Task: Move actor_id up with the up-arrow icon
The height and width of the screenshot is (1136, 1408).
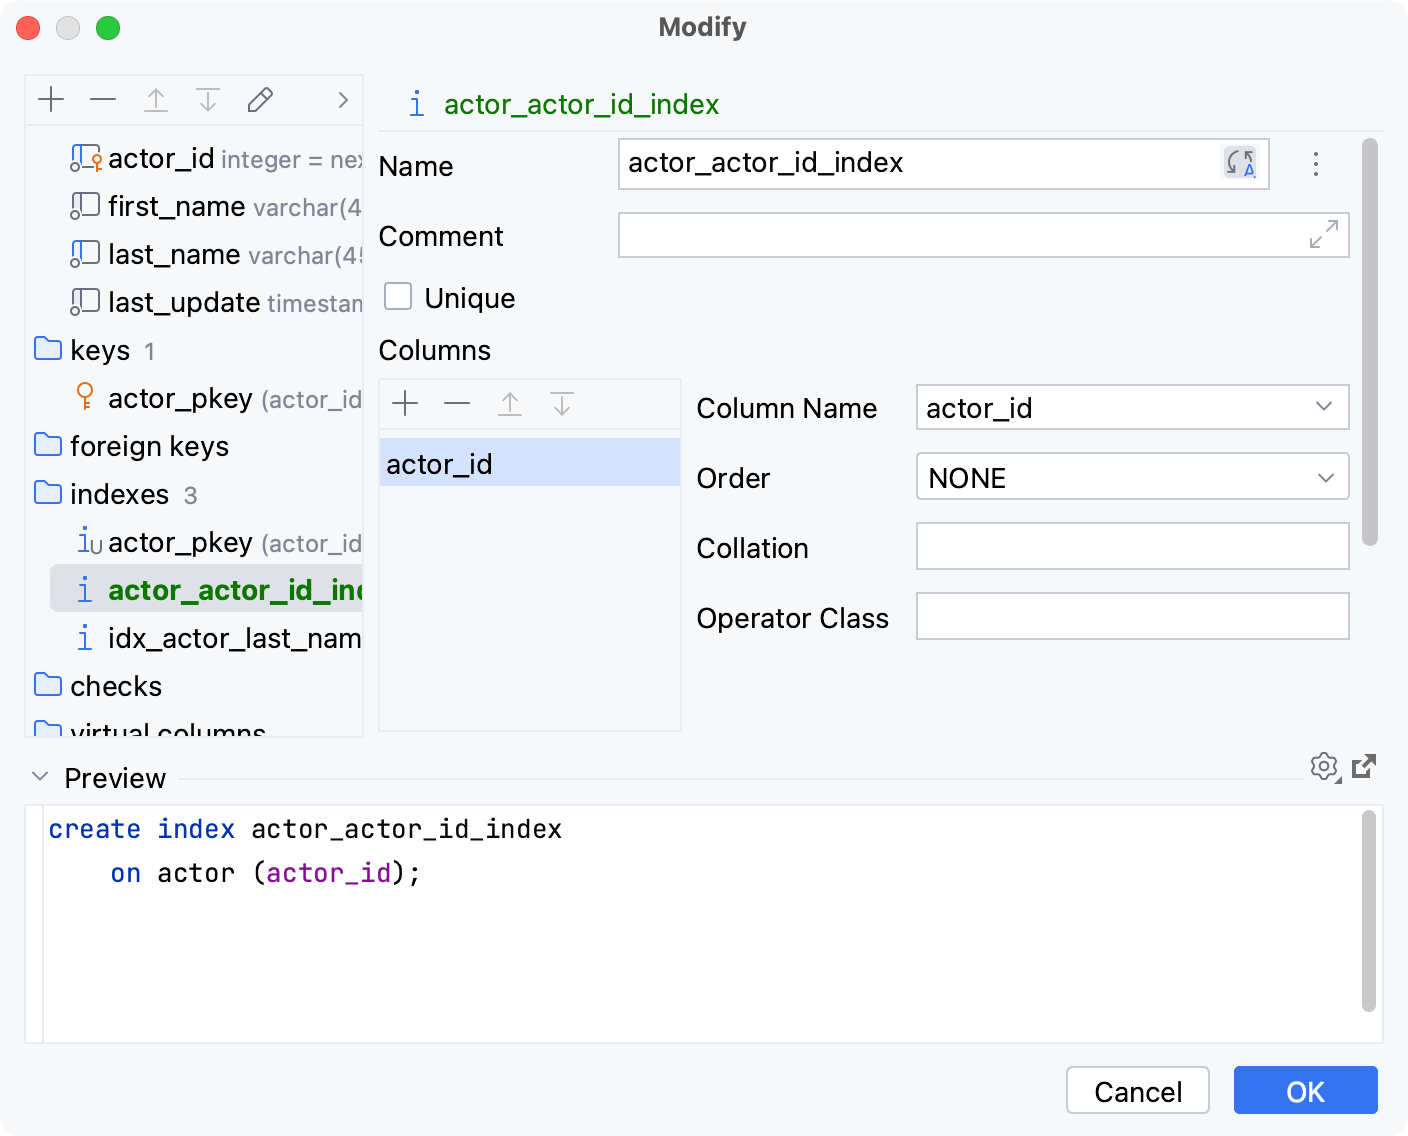Action: pos(510,404)
